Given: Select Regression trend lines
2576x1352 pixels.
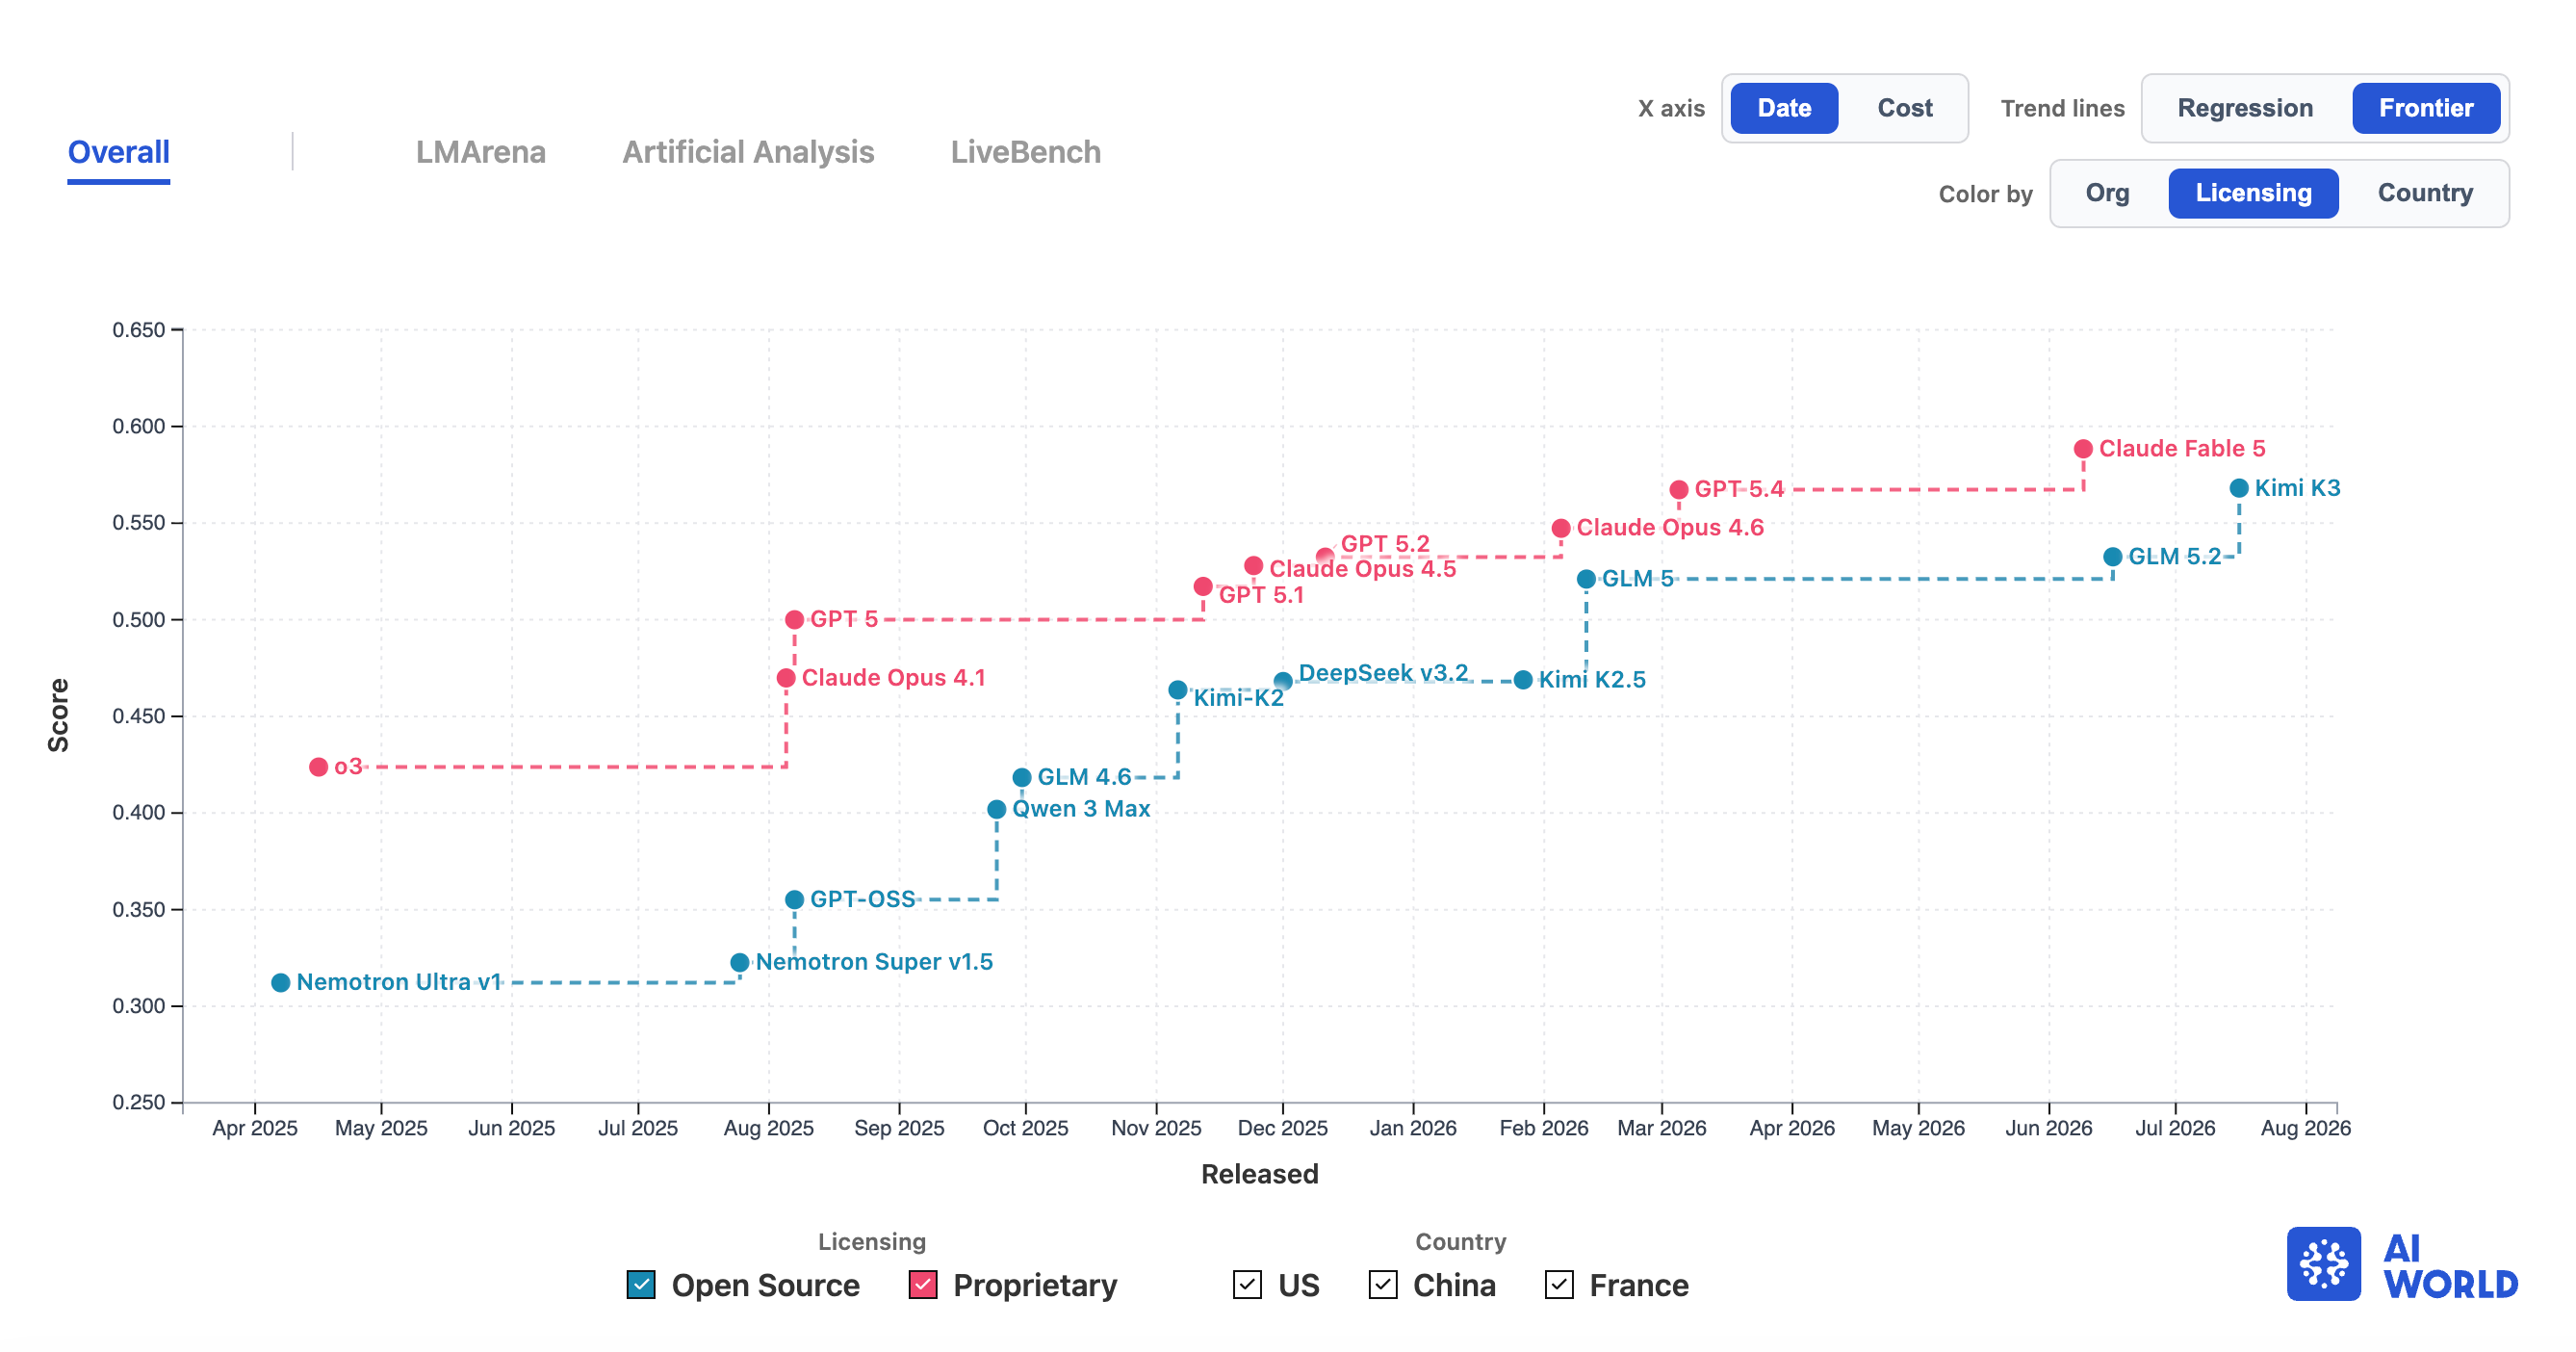Looking at the screenshot, I should point(2245,108).
